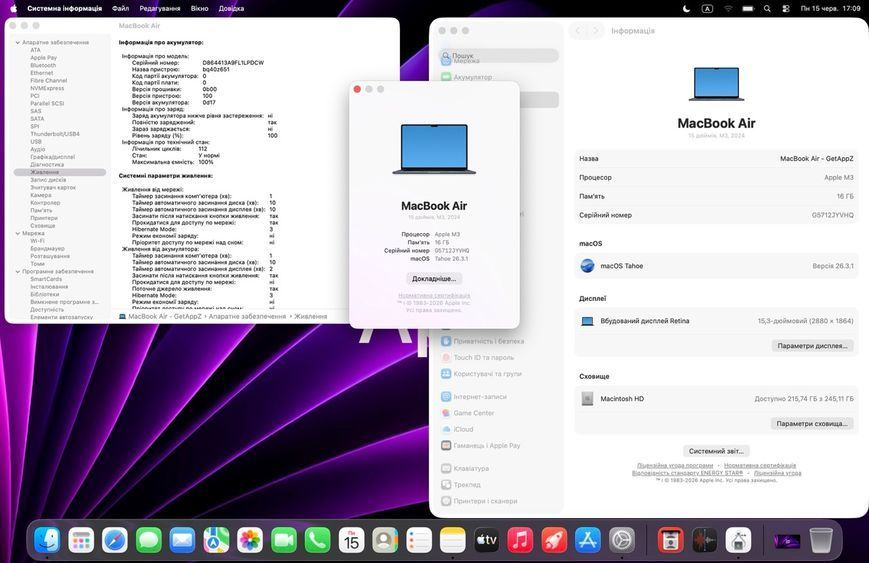Launch FaceTime from the Dock
Image resolution: width=869 pixels, height=563 pixels.
click(x=284, y=540)
